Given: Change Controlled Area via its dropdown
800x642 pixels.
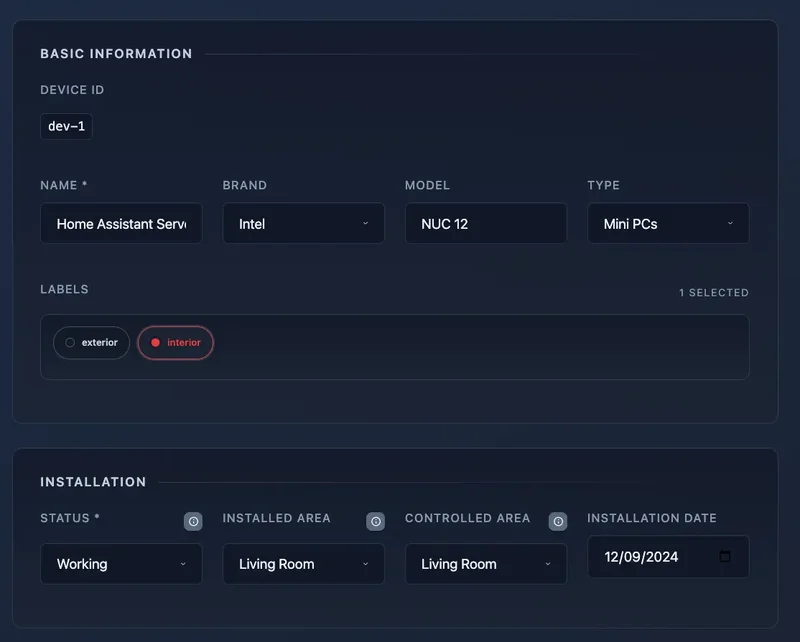Looking at the screenshot, I should click(x=486, y=564).
